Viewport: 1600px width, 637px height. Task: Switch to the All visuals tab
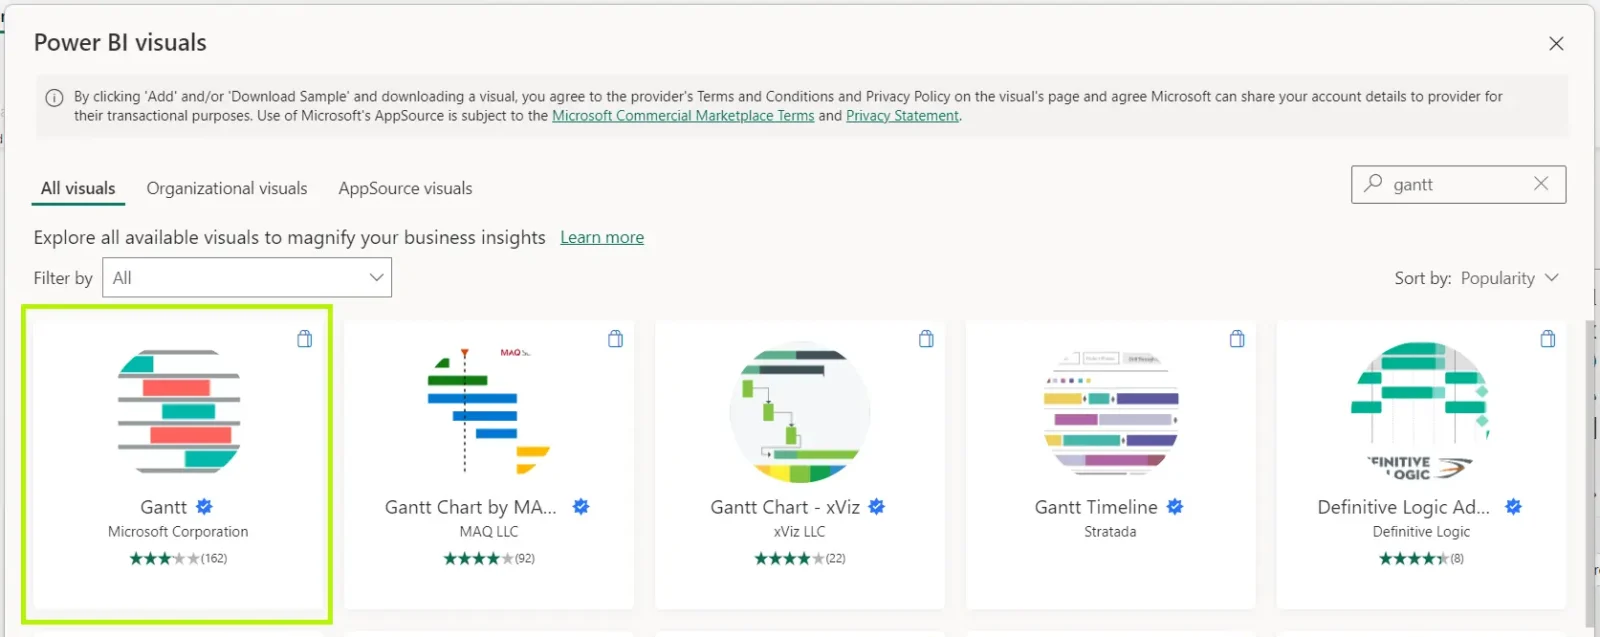click(78, 188)
